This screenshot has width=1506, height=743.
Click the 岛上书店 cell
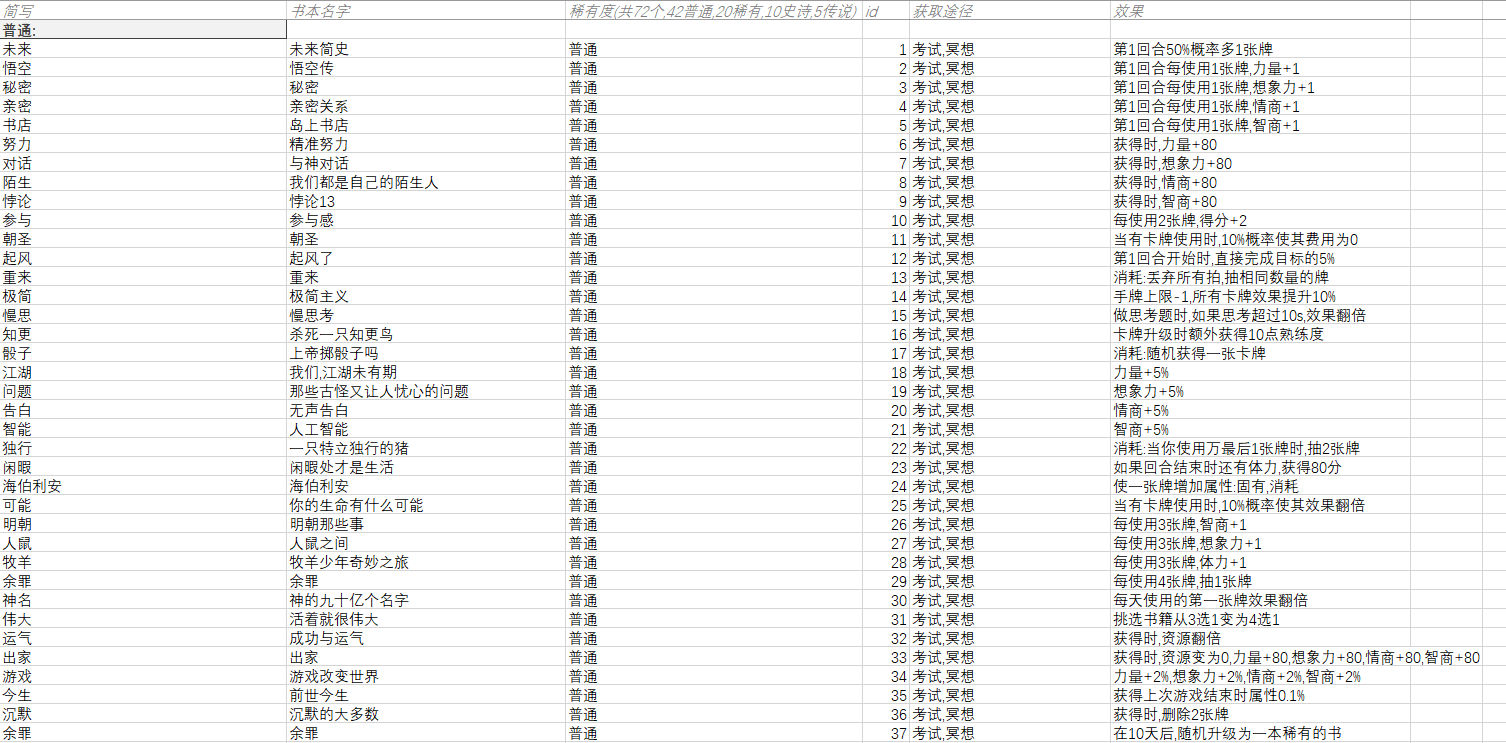click(426, 125)
